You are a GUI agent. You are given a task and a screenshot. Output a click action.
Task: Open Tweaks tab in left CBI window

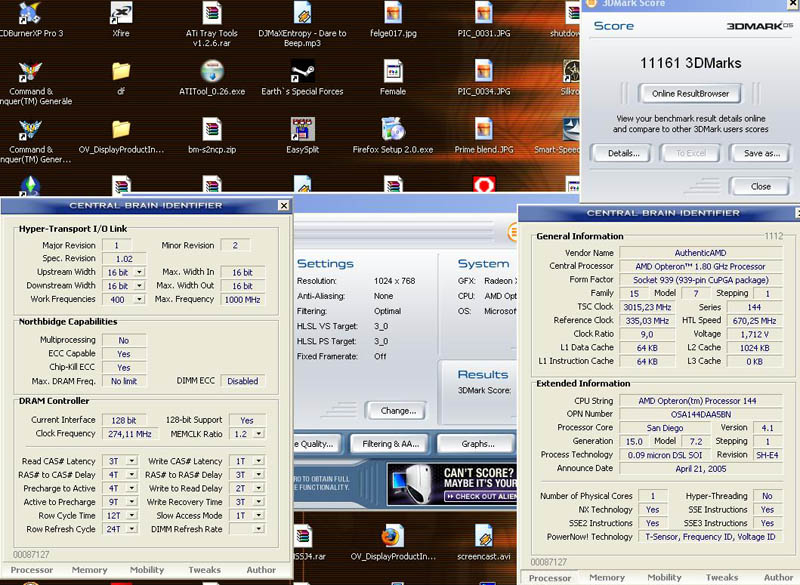click(x=205, y=570)
